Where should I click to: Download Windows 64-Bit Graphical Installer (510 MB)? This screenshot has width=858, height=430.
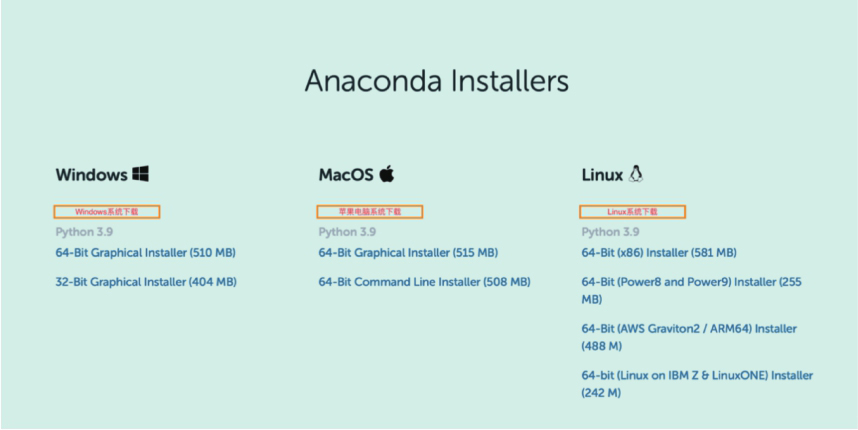[x=146, y=253]
